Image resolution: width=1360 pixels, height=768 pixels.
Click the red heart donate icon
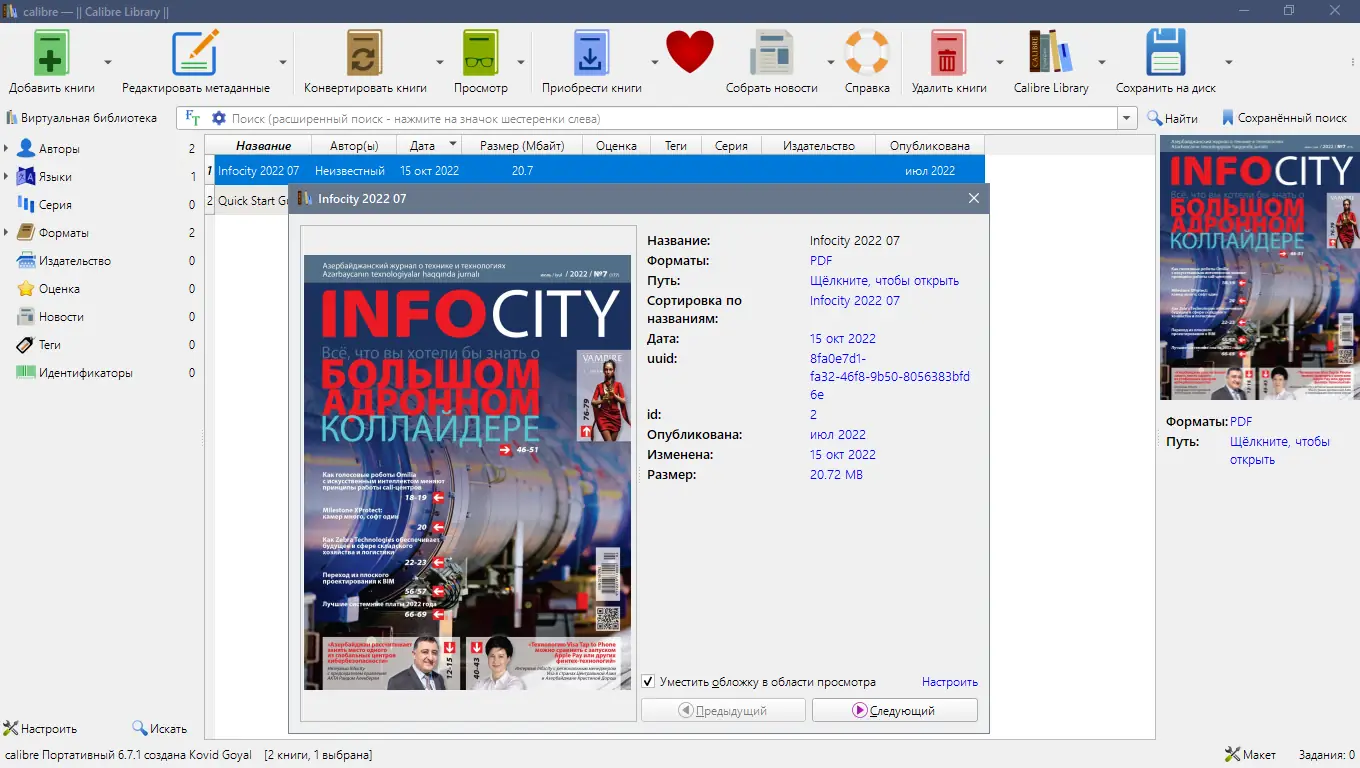[690, 52]
